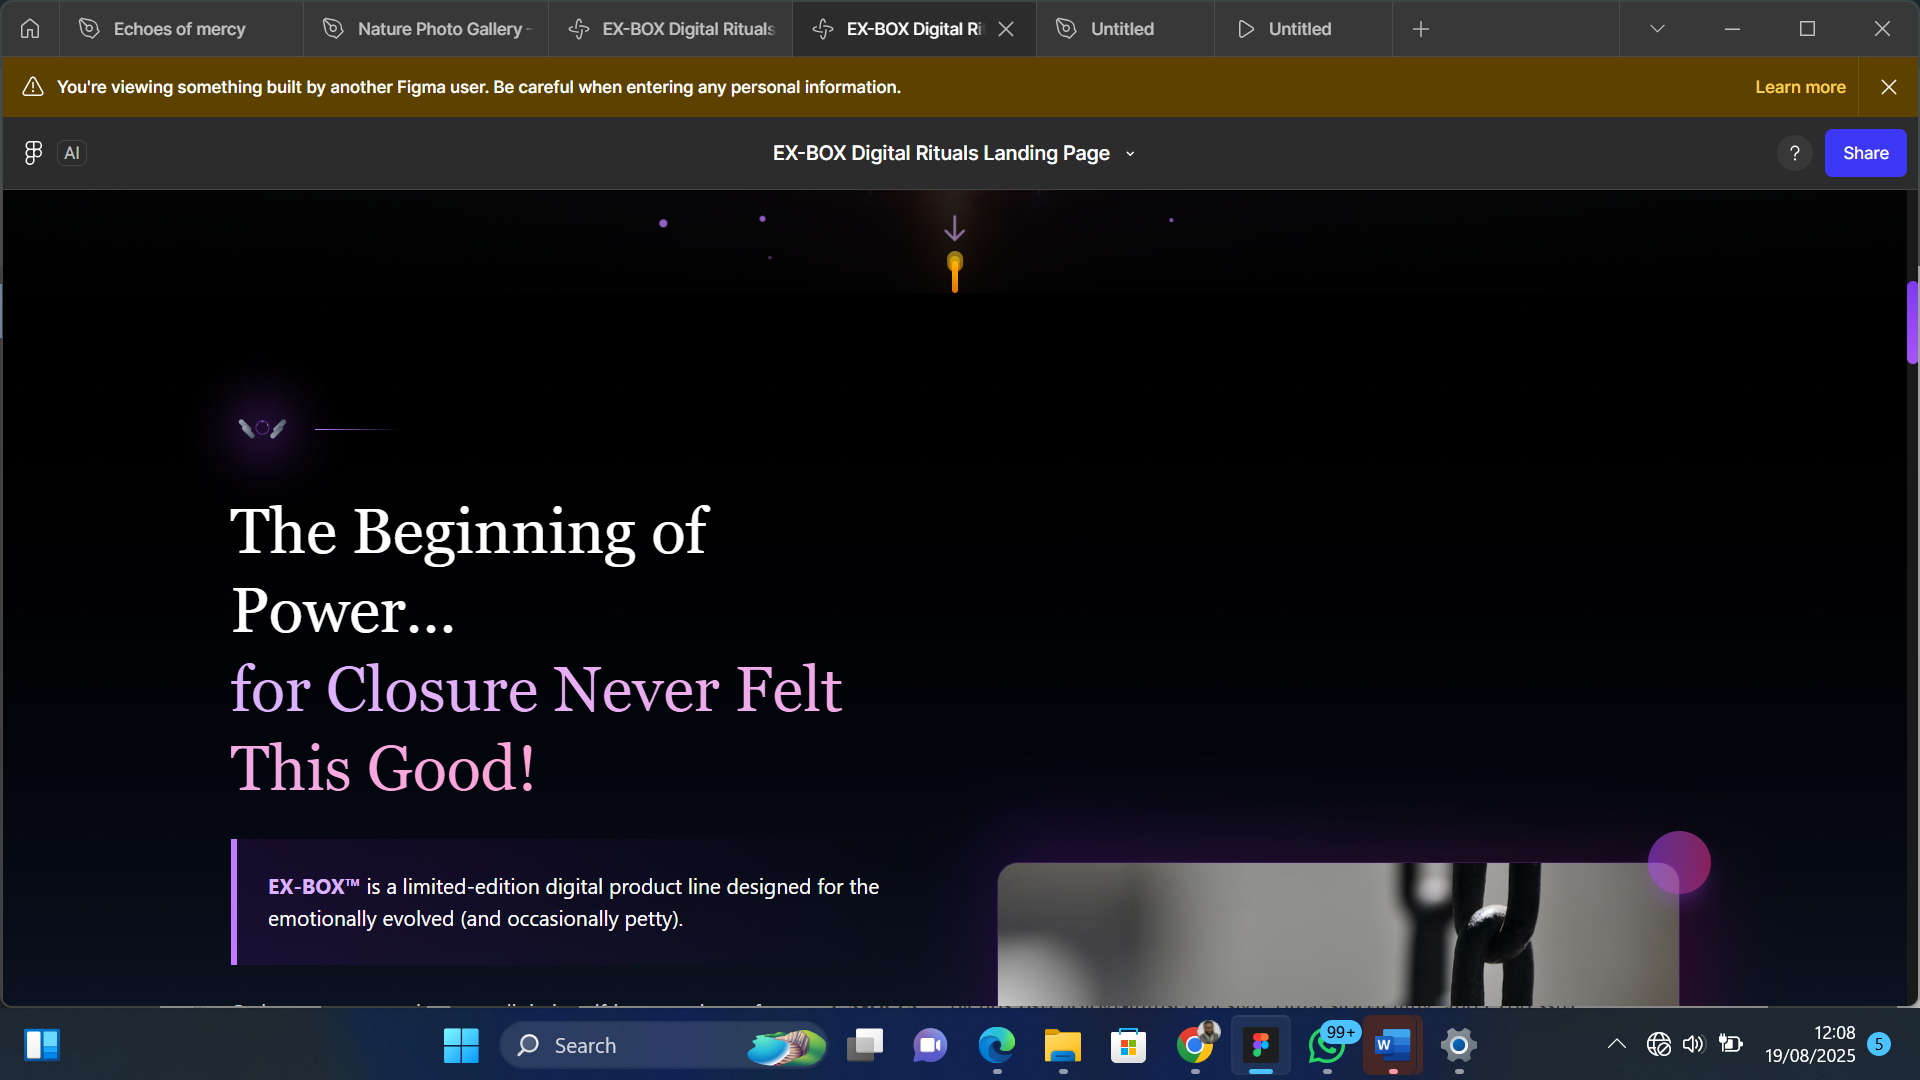1920x1080 pixels.
Task: Click the Share button
Action: tap(1865, 153)
